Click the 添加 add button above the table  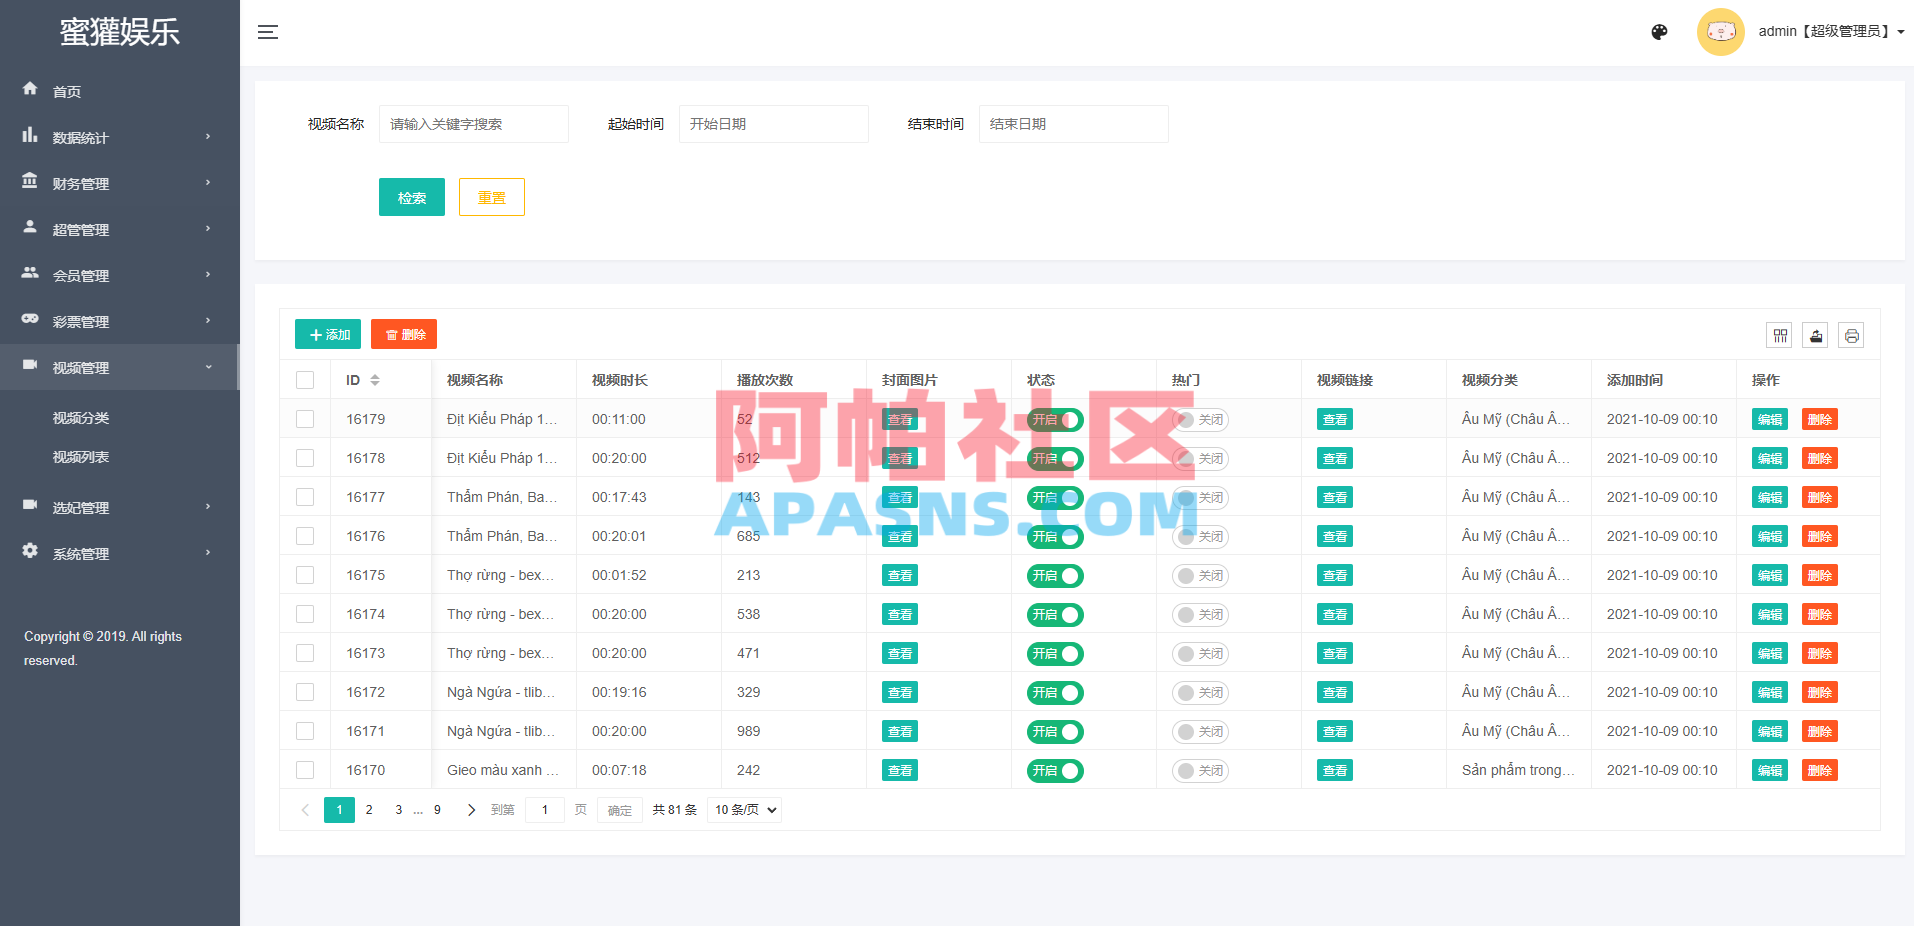click(x=327, y=334)
